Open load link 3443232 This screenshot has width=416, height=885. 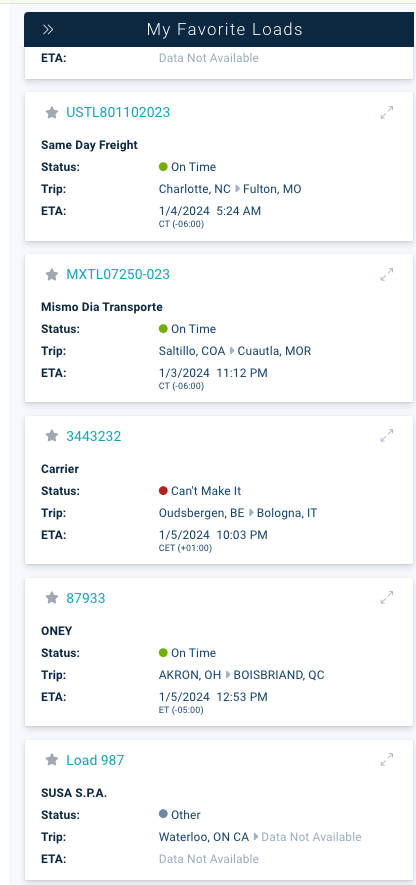94,436
